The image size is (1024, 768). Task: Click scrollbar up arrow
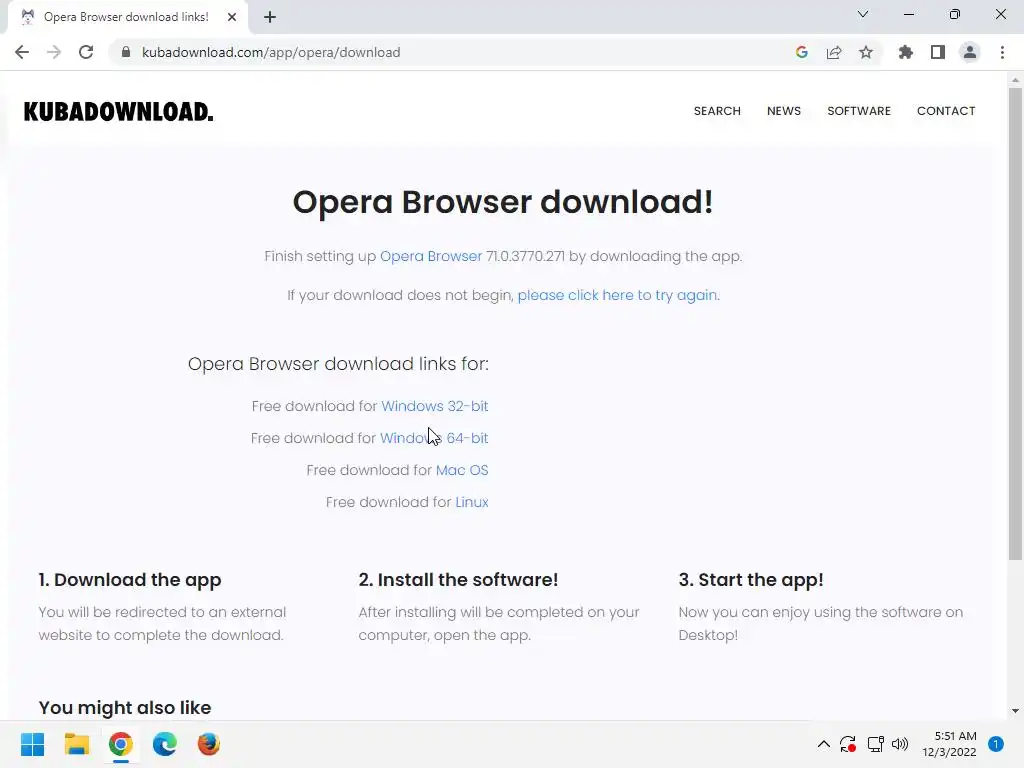coord(1015,80)
